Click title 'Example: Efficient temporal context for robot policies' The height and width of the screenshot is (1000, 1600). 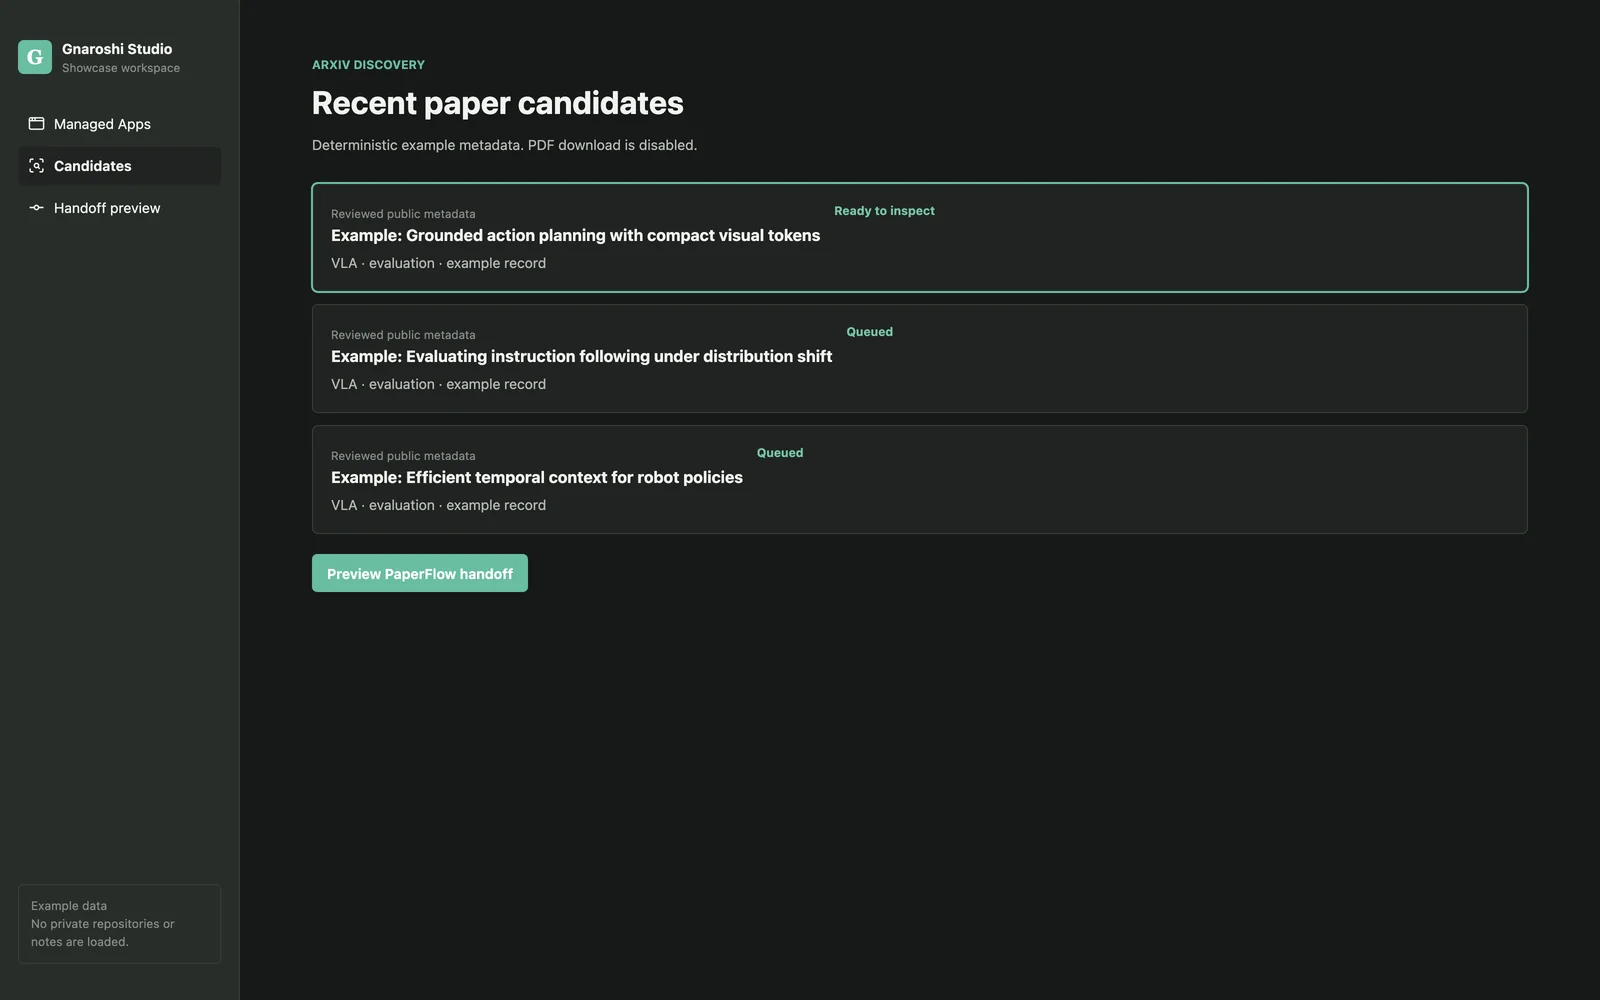tap(537, 477)
